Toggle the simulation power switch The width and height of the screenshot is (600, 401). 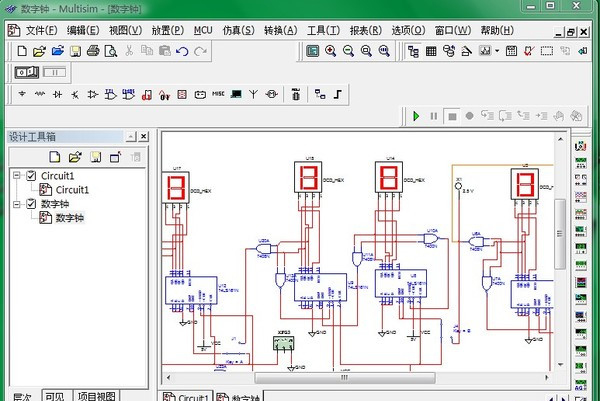[x=26, y=72]
